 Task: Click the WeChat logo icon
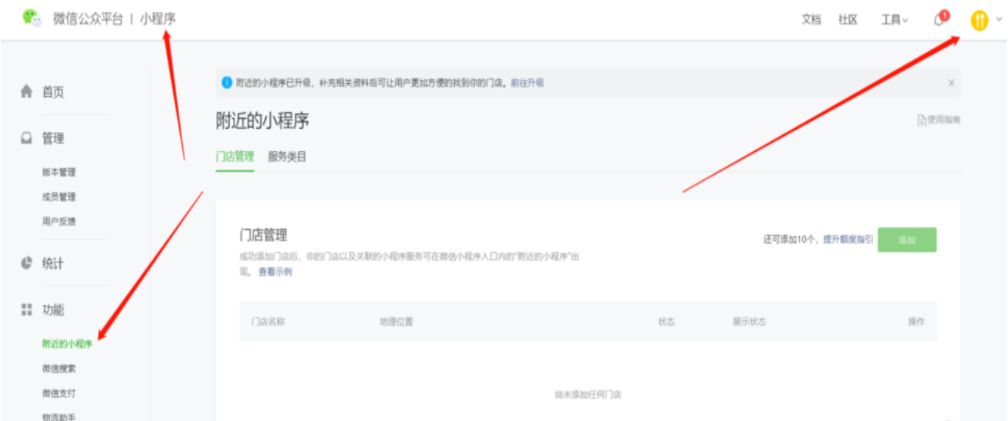tap(33, 19)
